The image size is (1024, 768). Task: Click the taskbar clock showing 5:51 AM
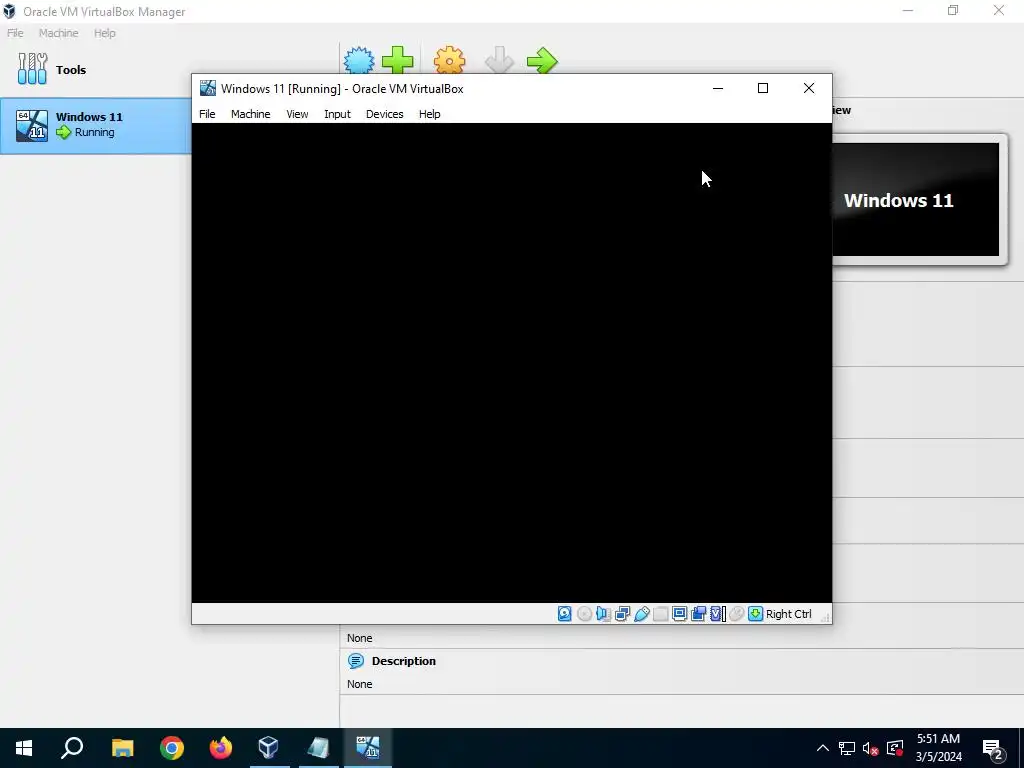tap(938, 748)
